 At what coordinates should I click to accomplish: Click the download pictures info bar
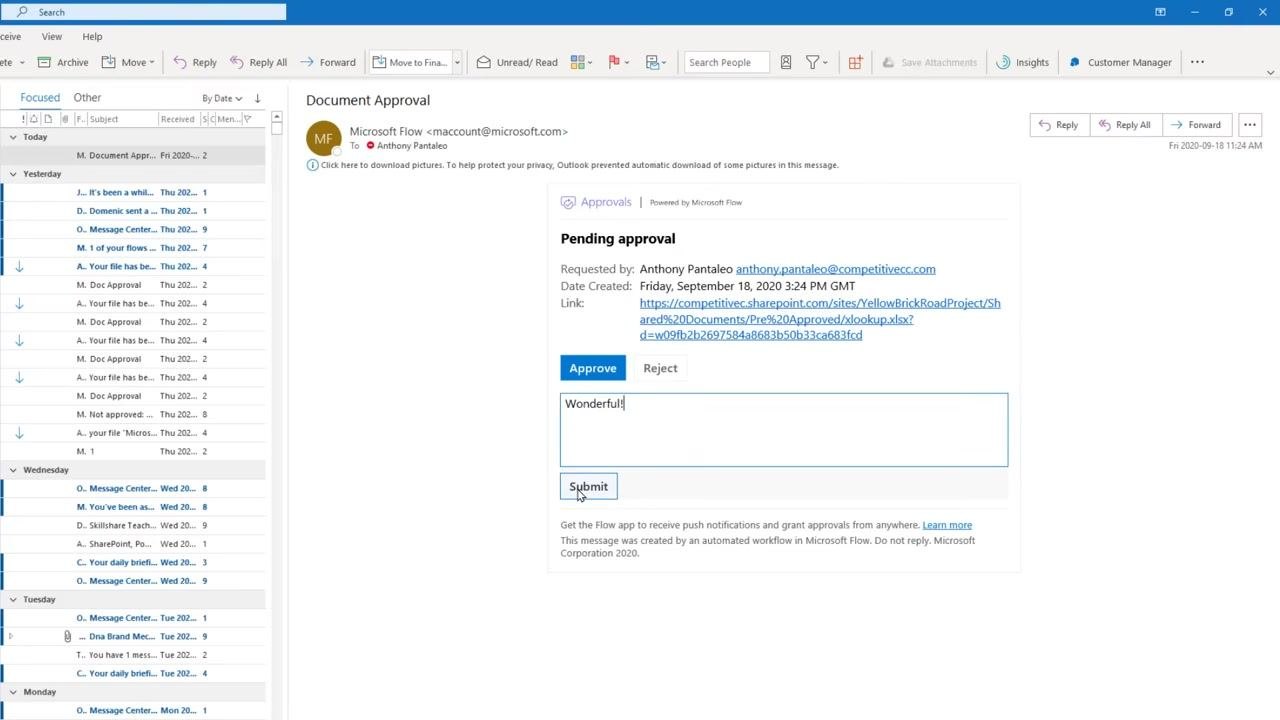573,165
